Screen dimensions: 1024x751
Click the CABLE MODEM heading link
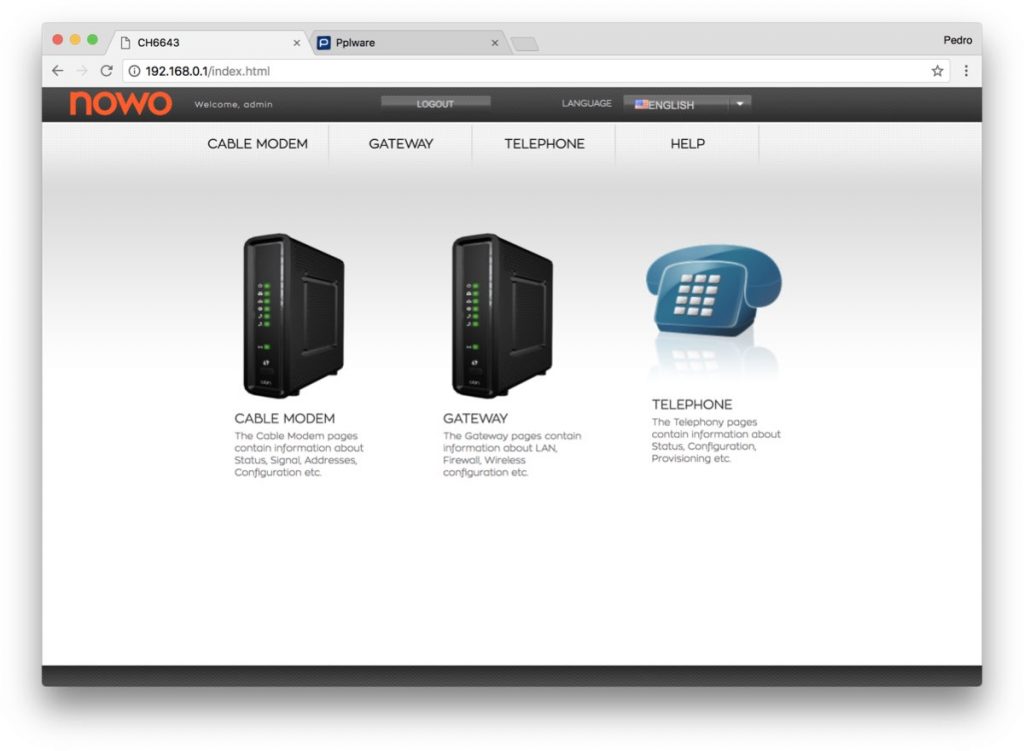click(284, 418)
